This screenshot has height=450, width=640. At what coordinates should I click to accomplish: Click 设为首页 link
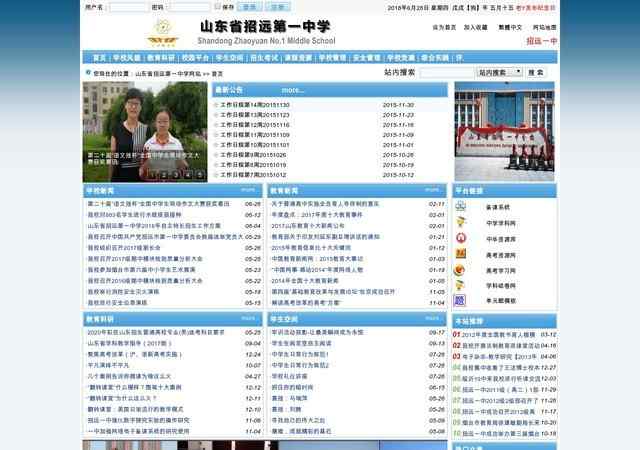point(444,27)
